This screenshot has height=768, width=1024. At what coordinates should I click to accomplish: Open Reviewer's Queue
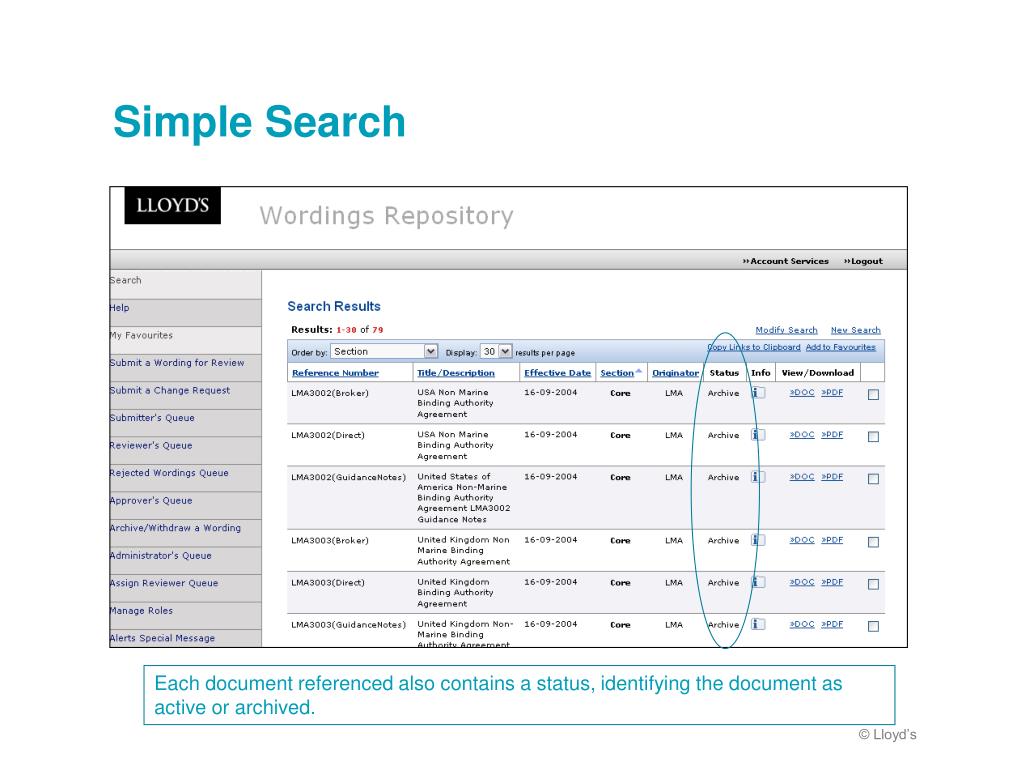point(185,449)
